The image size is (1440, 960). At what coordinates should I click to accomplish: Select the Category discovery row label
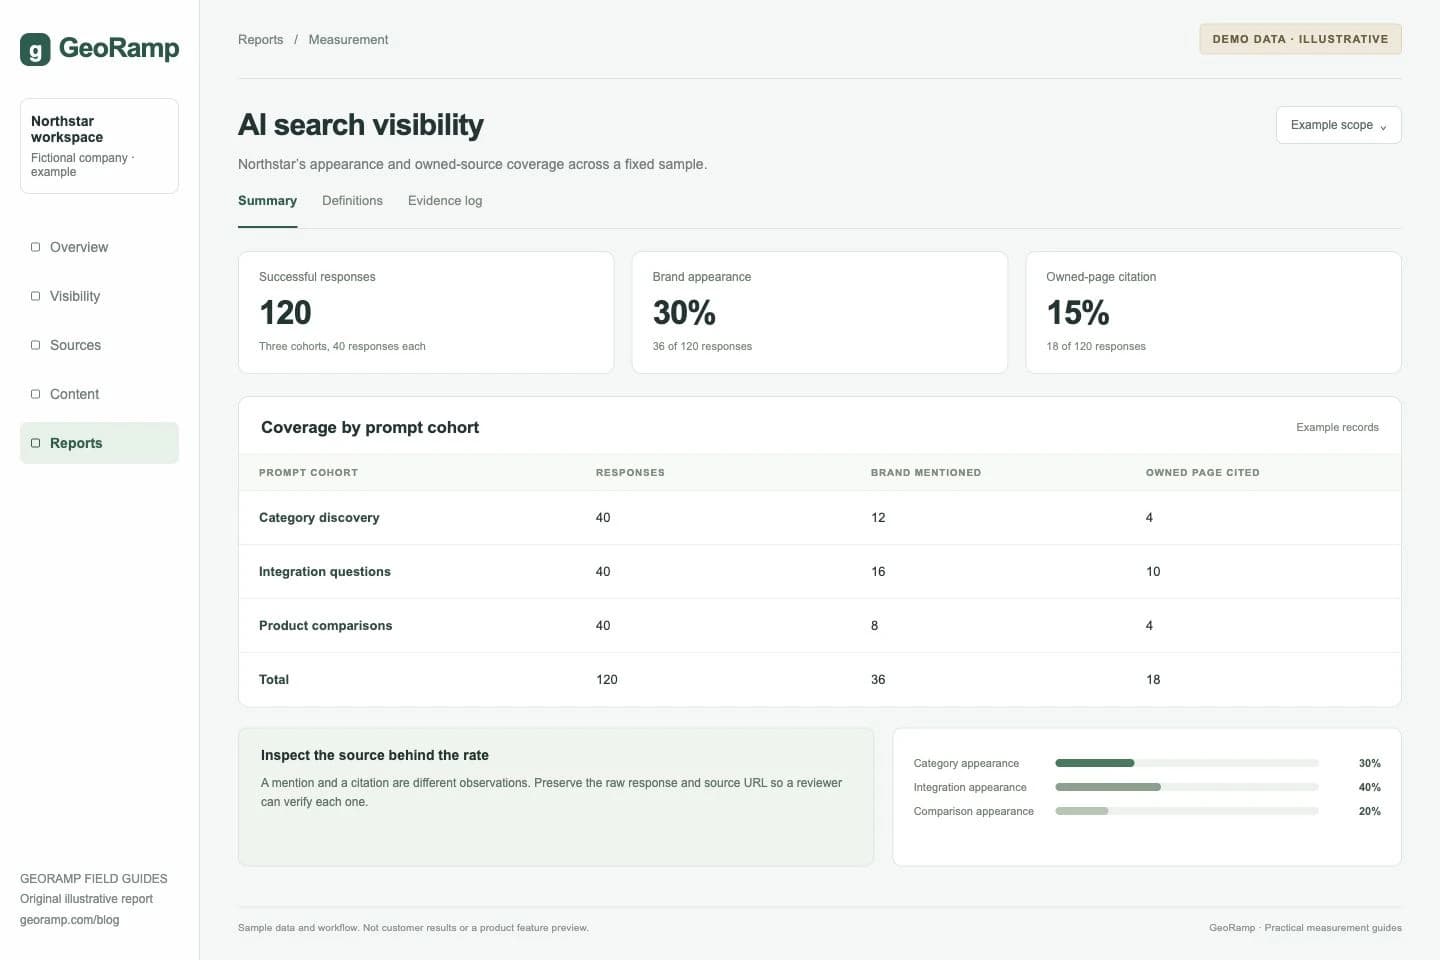(x=319, y=518)
